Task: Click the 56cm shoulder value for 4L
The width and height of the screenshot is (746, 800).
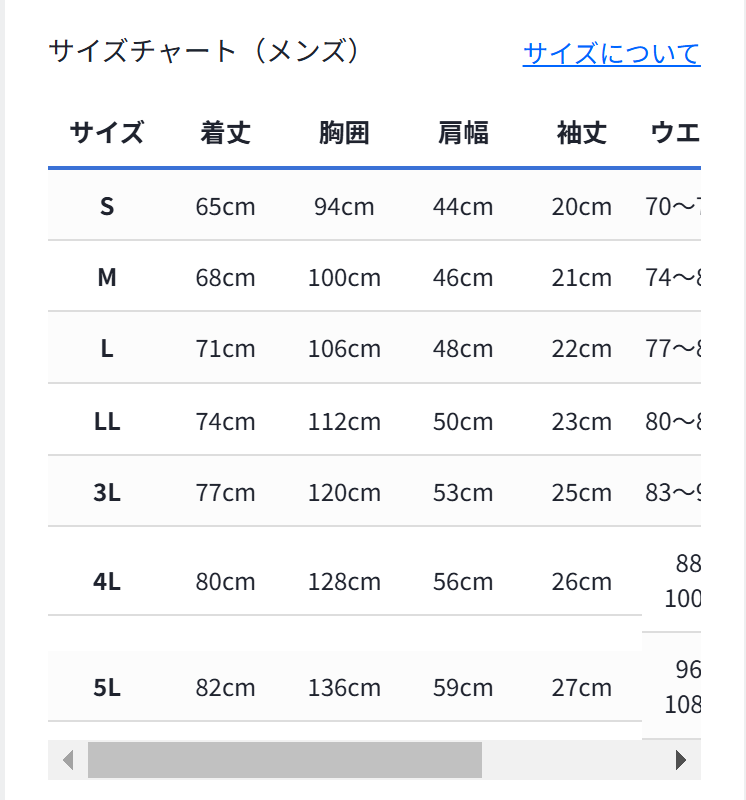Action: pyautogui.click(x=463, y=581)
